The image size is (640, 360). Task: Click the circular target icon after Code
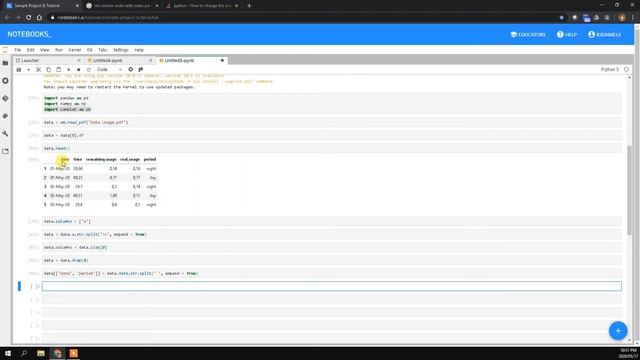tap(131, 70)
